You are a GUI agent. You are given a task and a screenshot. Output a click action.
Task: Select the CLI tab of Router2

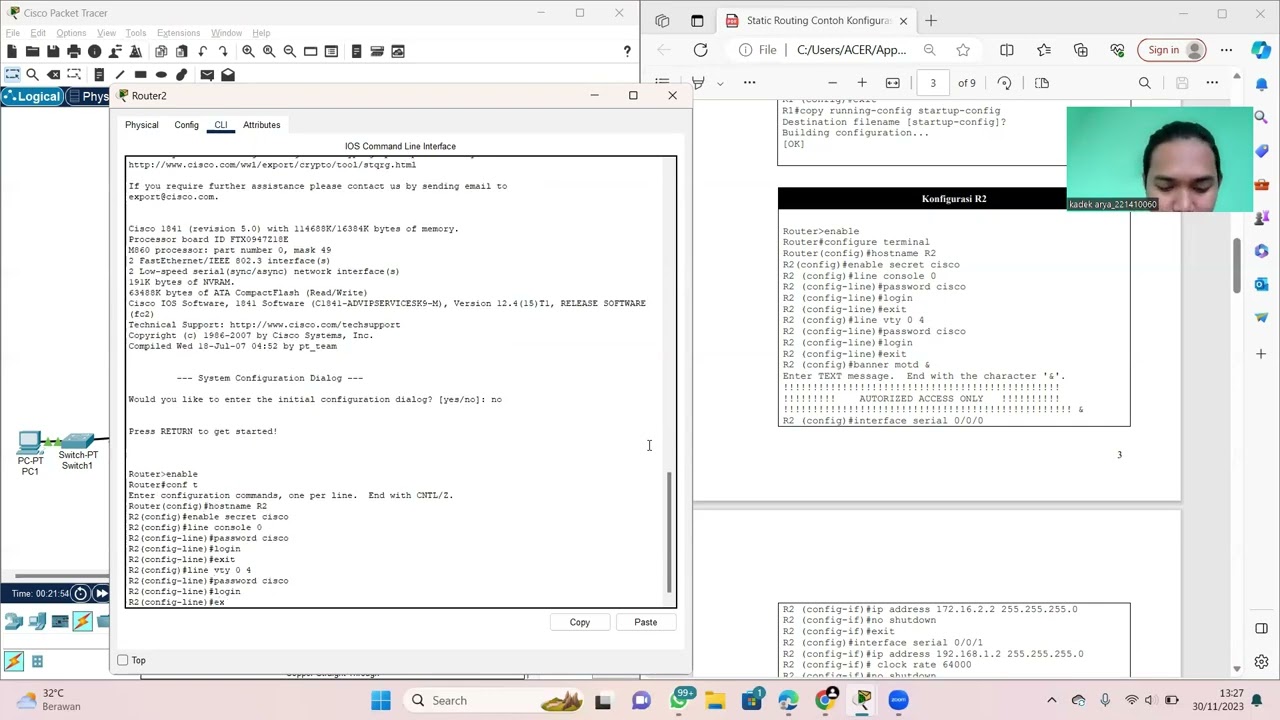pyautogui.click(x=220, y=125)
